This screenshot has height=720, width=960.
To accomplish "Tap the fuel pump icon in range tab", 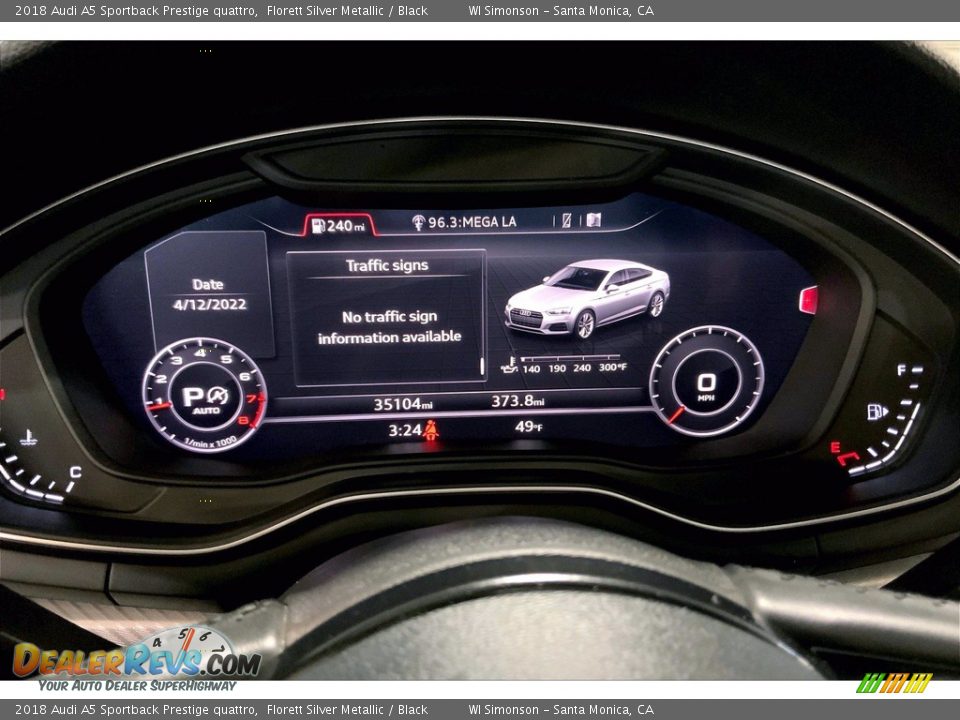I will [x=318, y=226].
